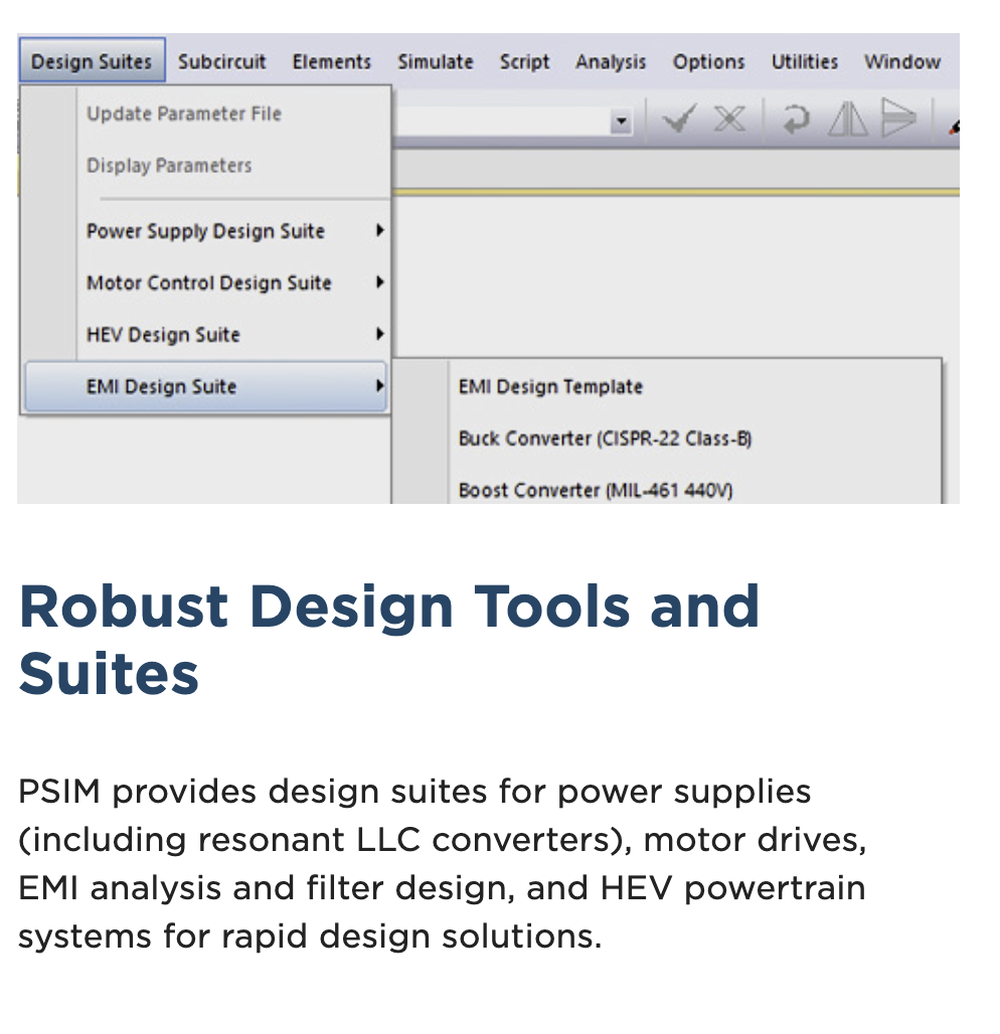
Task: Choose Update Parameter File menu entry
Action: (206, 113)
